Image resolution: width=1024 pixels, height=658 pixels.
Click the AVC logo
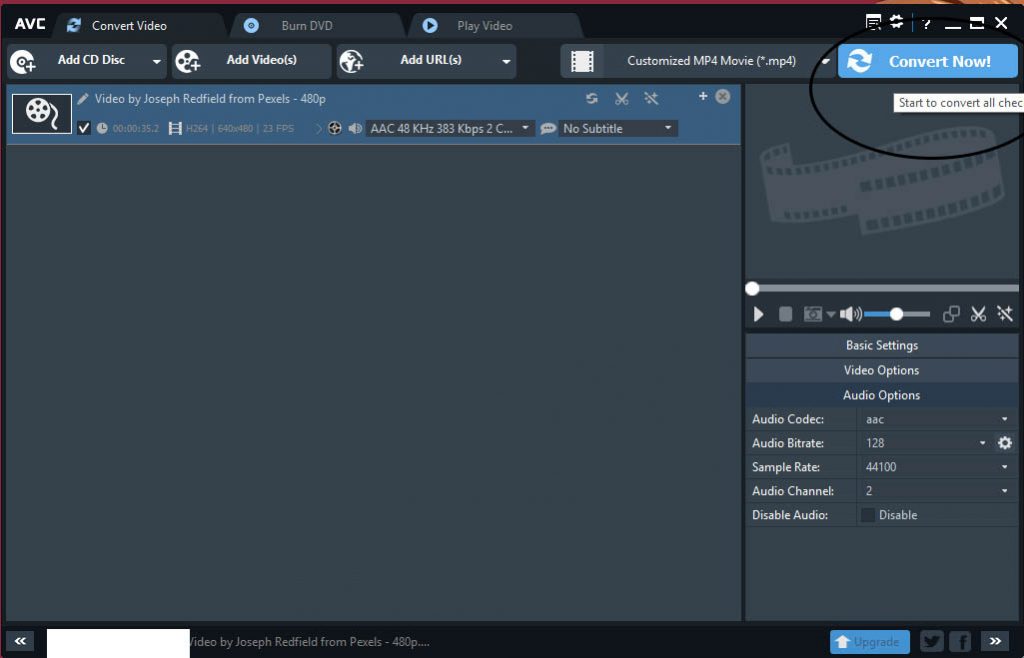tap(30, 24)
